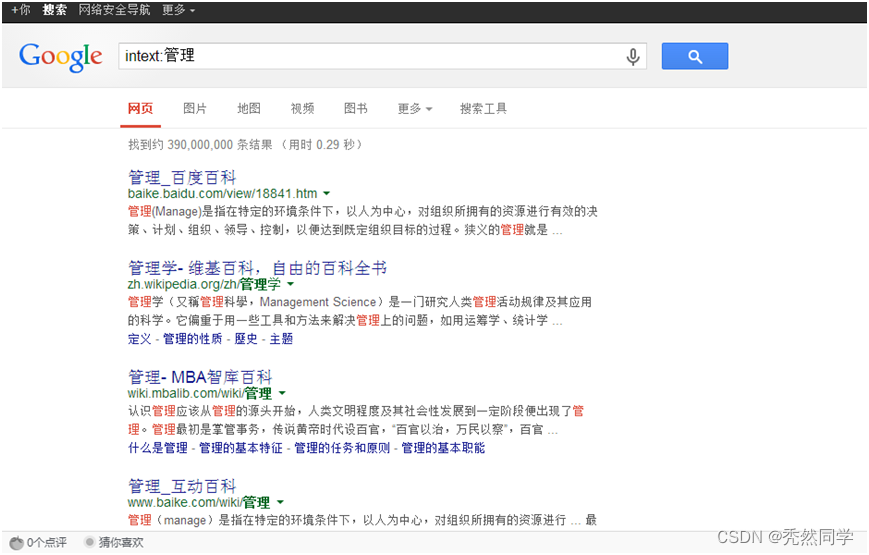
Task: Switch to the 地图 tab
Action: coord(249,108)
